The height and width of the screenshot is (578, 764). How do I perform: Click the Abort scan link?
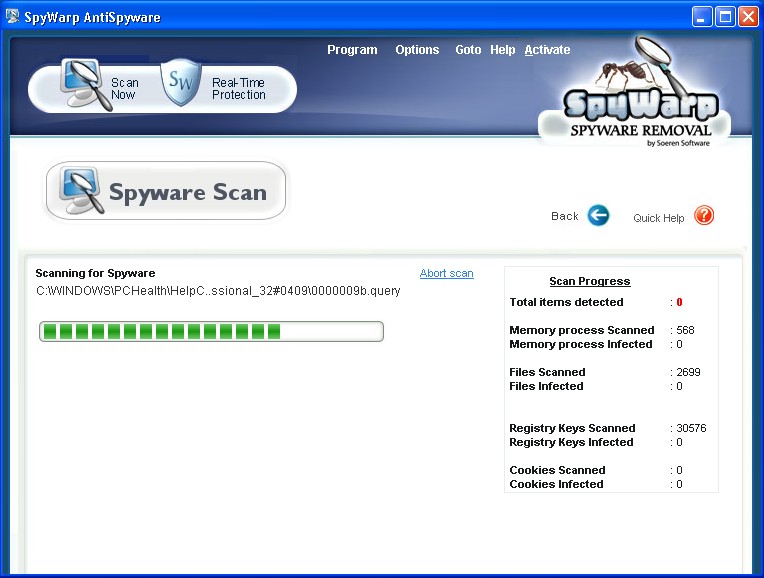[x=446, y=273]
